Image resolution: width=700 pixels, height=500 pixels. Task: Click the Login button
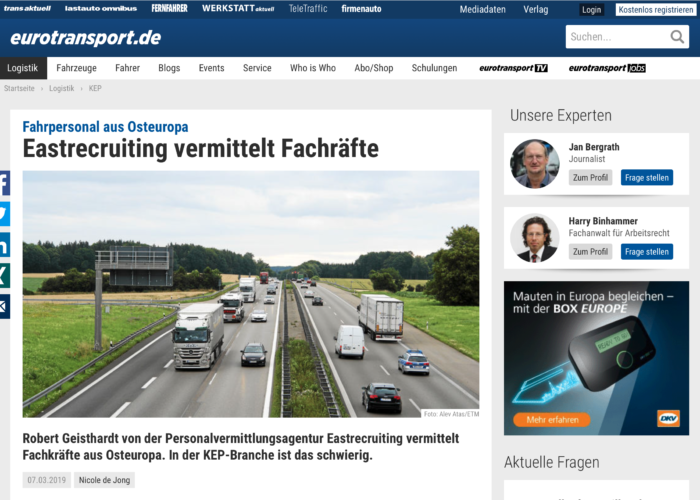coord(592,9)
